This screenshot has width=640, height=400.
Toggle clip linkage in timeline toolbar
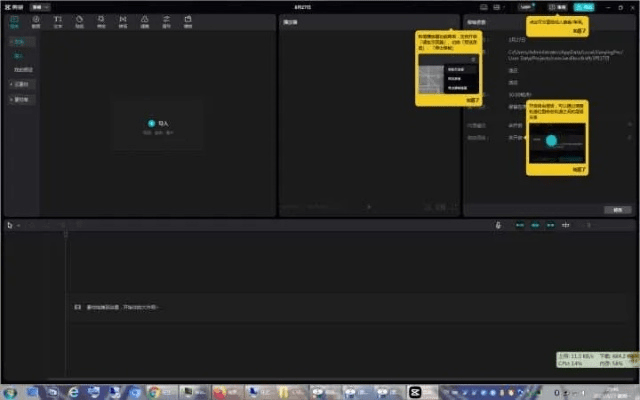pos(551,225)
